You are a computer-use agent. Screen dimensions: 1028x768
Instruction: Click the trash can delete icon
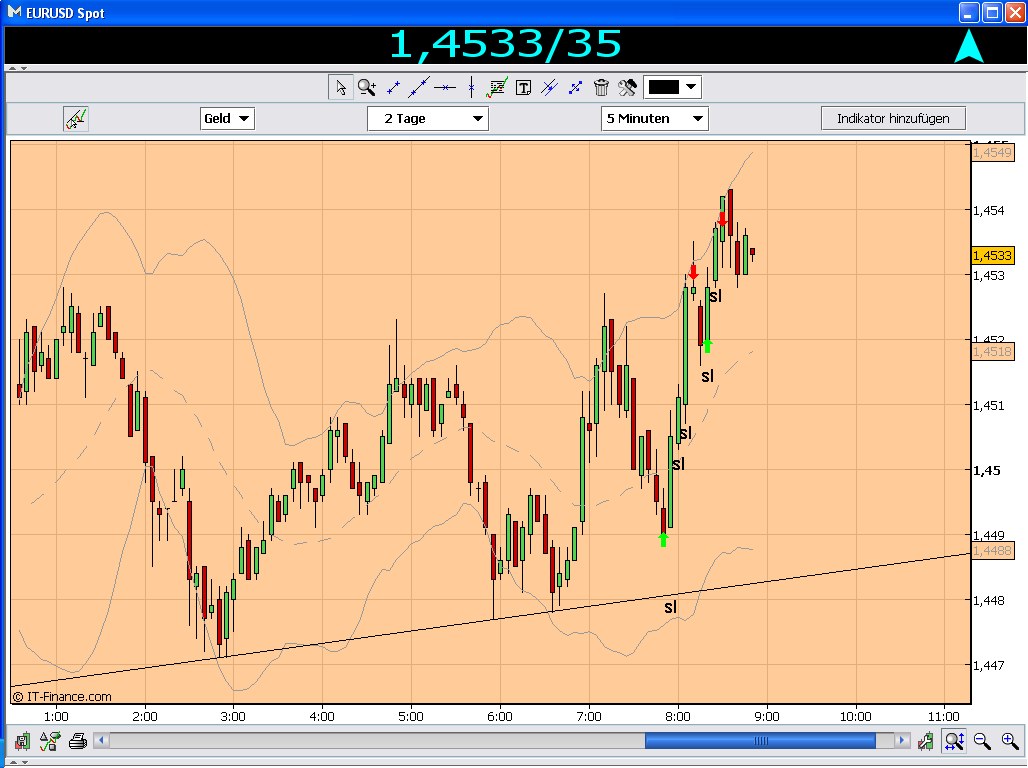(x=601, y=87)
